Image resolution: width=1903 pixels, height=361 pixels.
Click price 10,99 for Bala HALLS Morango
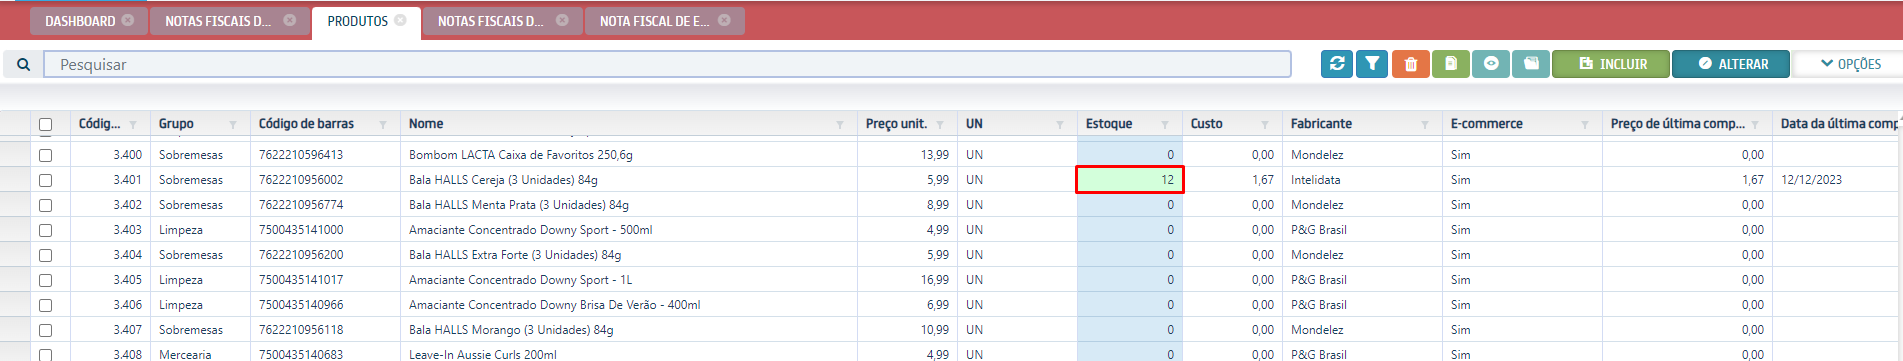[935, 330]
